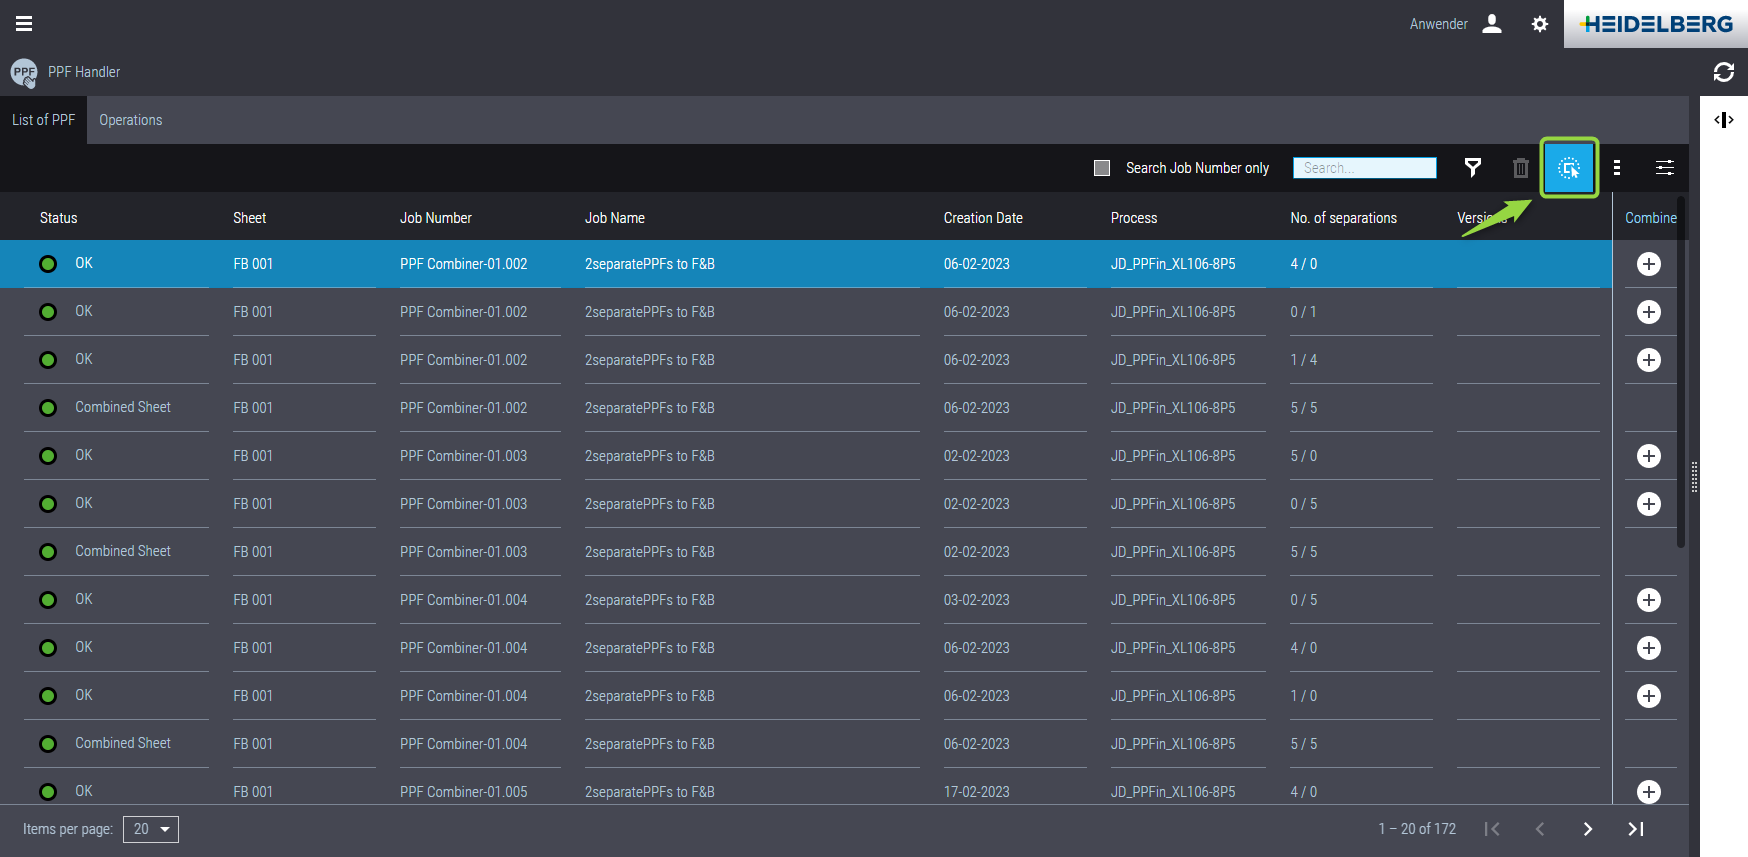The image size is (1748, 857).
Task: Jump to the last page
Action: pos(1636,829)
